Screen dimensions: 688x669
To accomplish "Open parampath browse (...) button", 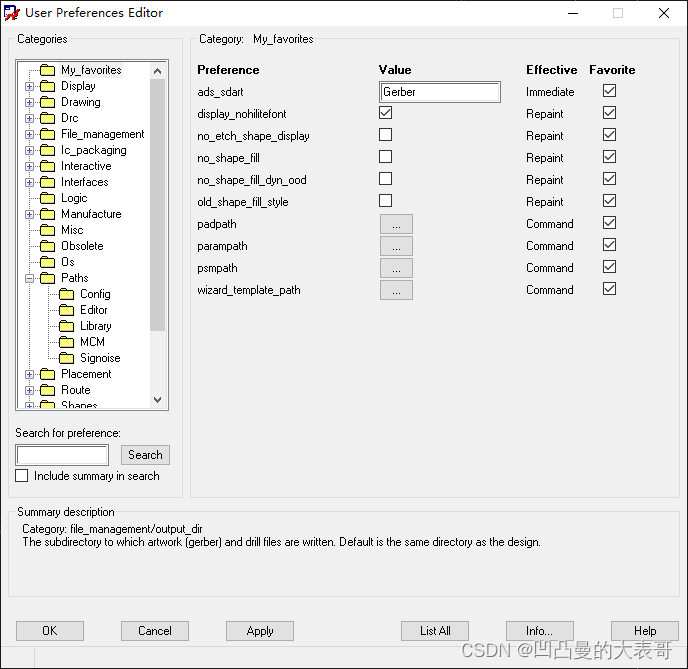I will [396, 246].
